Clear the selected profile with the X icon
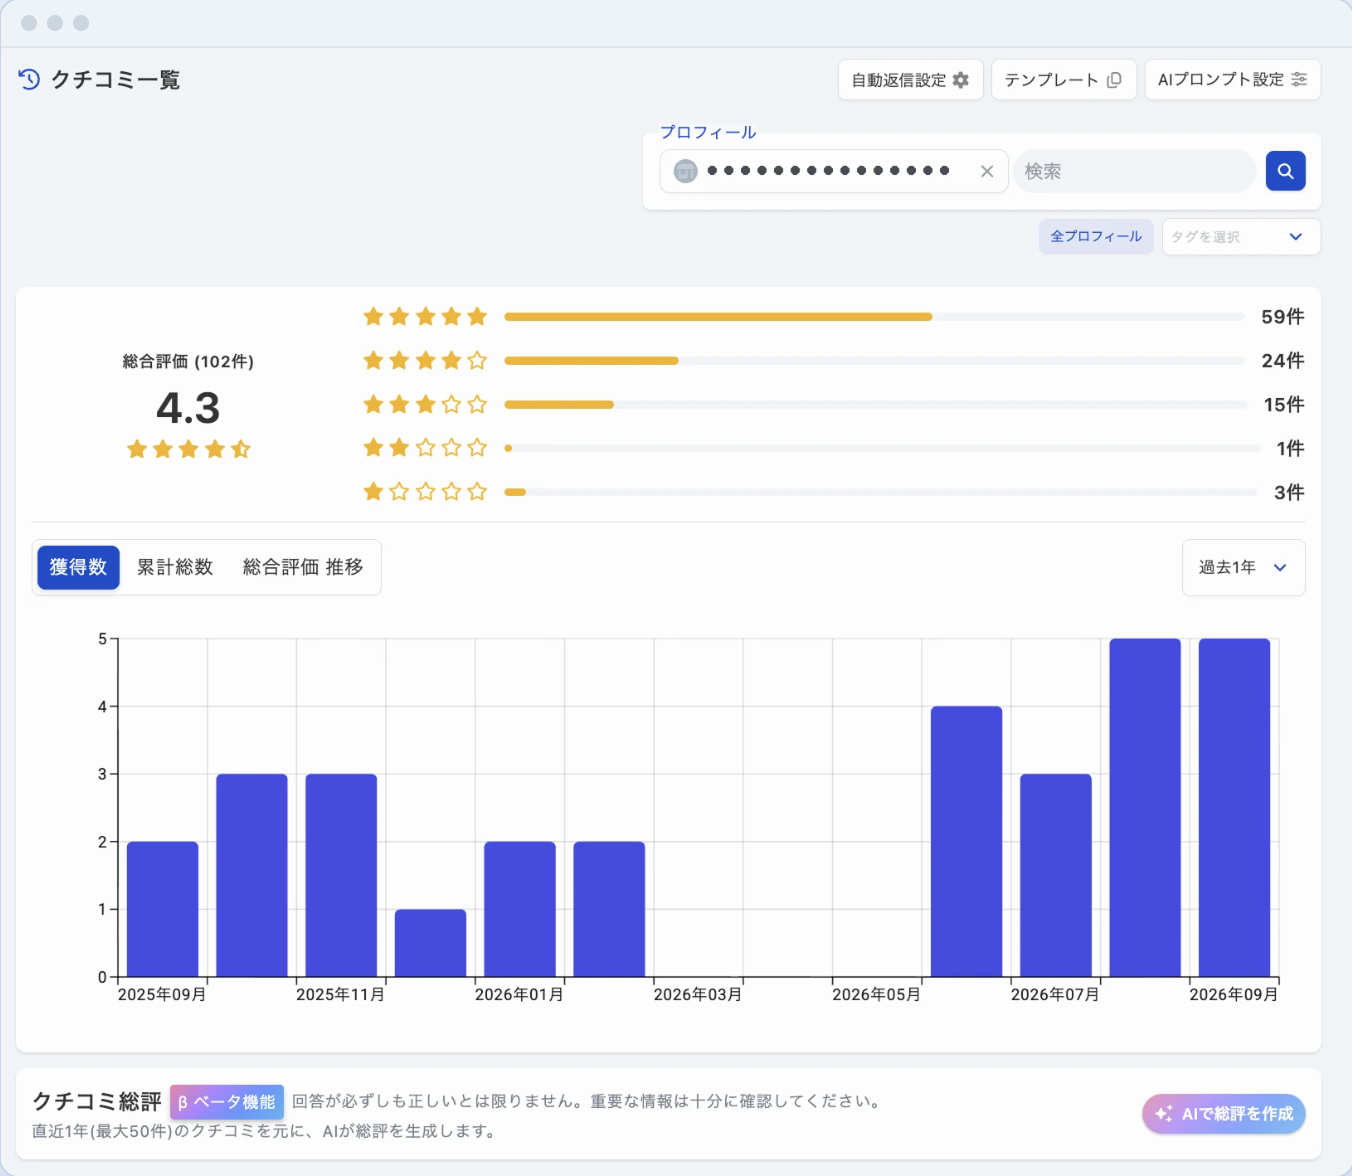The image size is (1352, 1176). (987, 171)
